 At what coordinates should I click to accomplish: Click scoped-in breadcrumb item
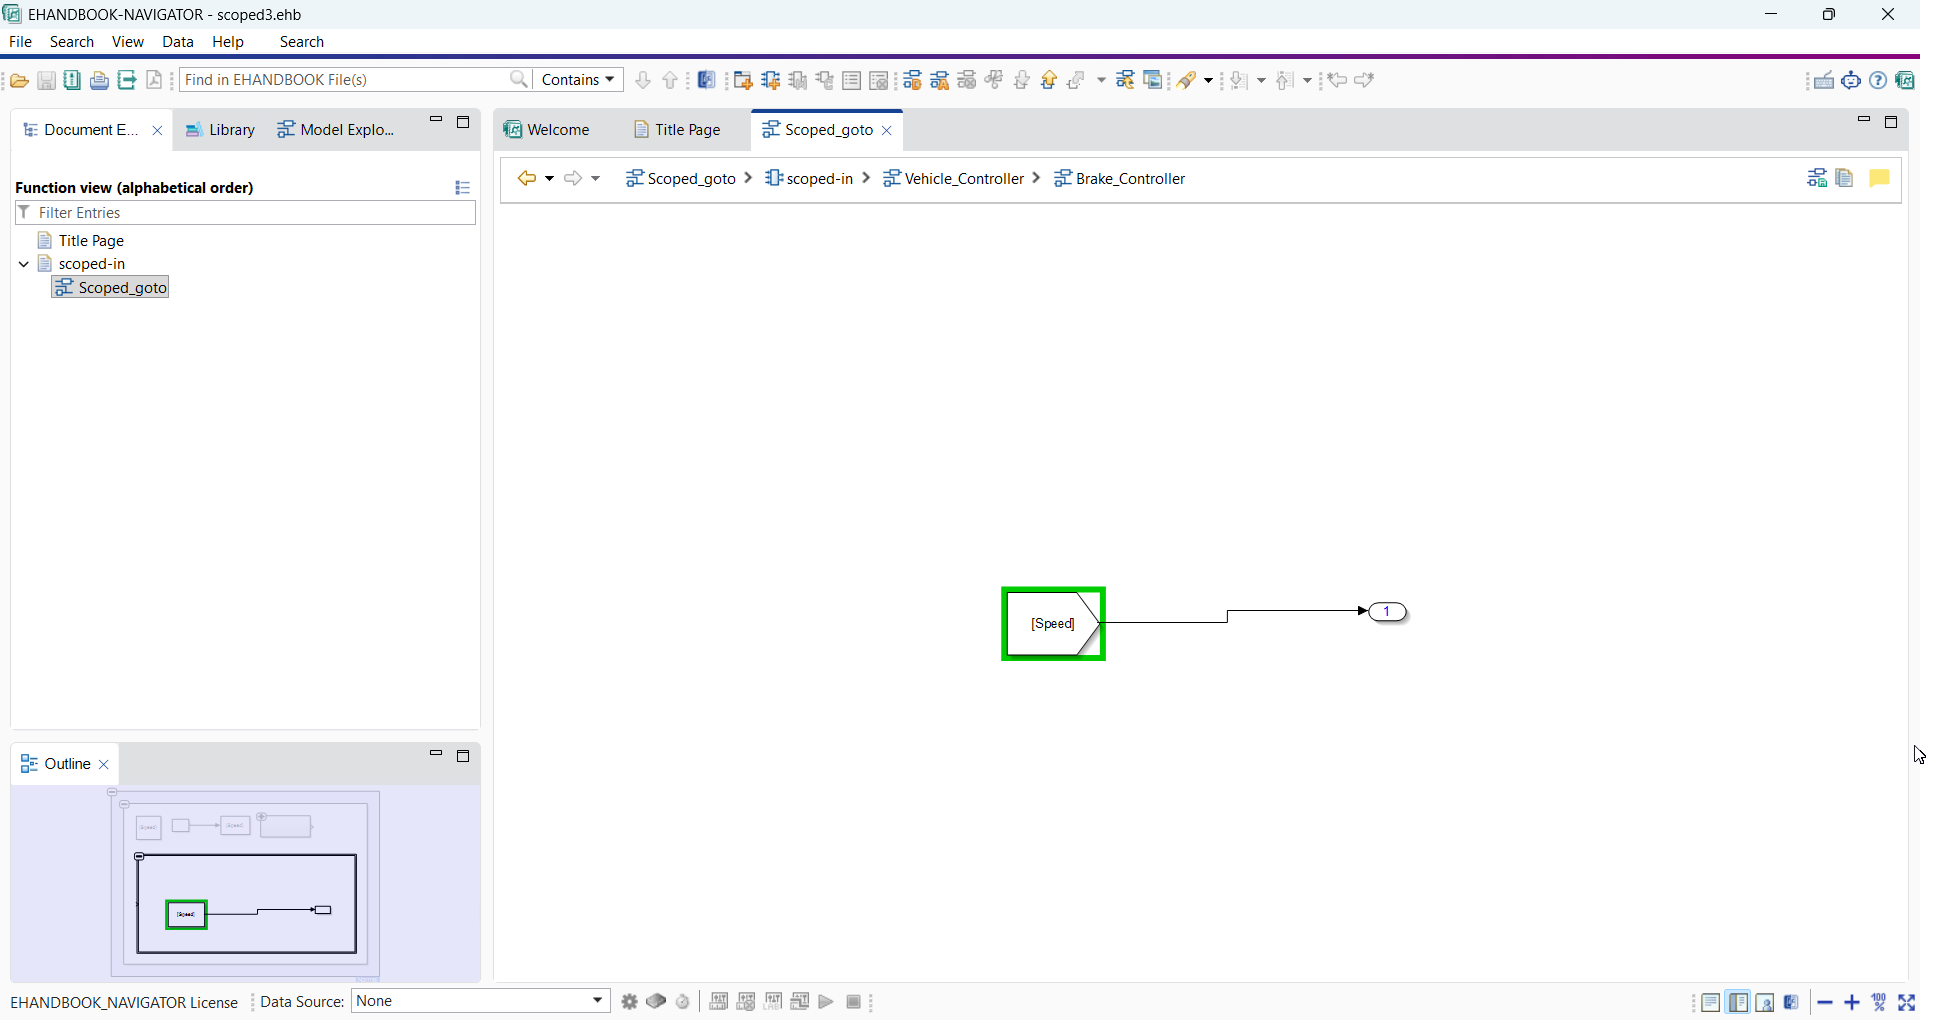click(809, 178)
